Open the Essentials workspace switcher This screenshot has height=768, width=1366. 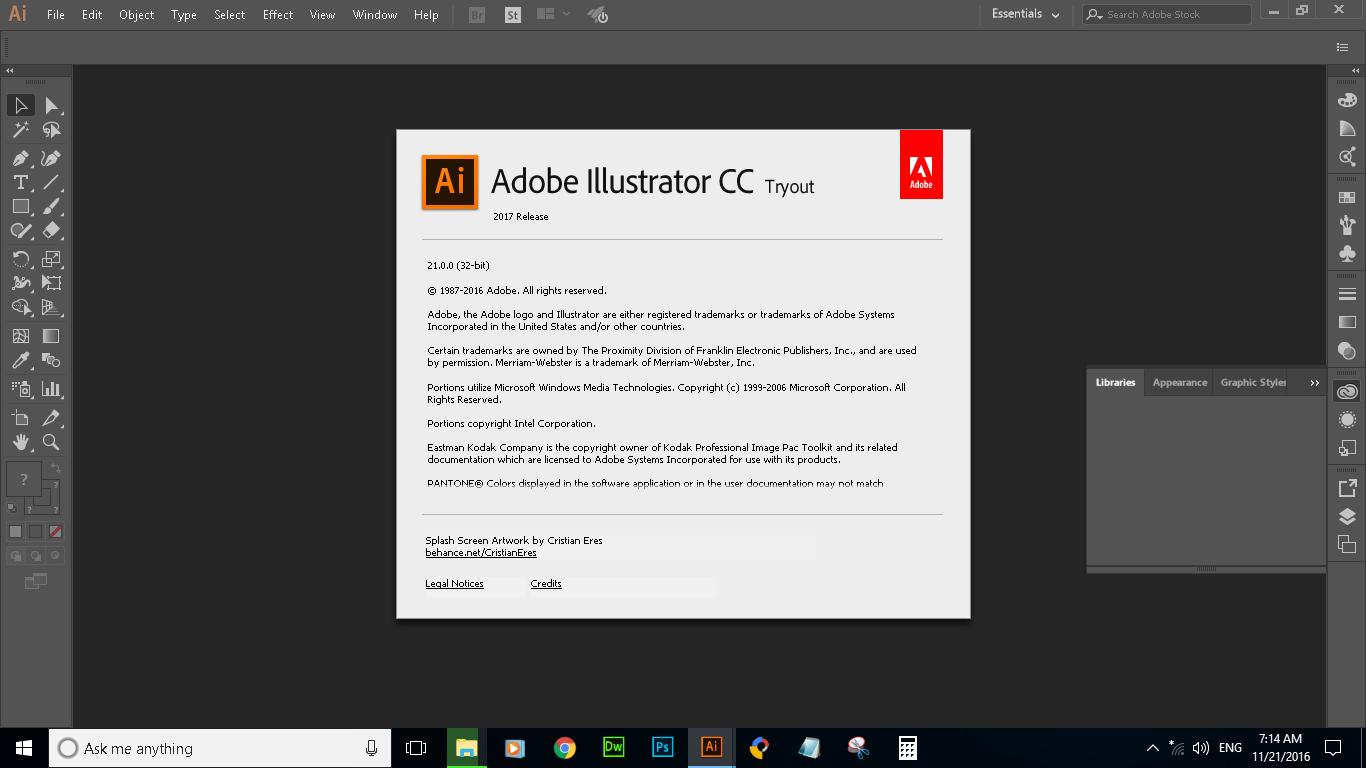pyautogui.click(x=1025, y=14)
